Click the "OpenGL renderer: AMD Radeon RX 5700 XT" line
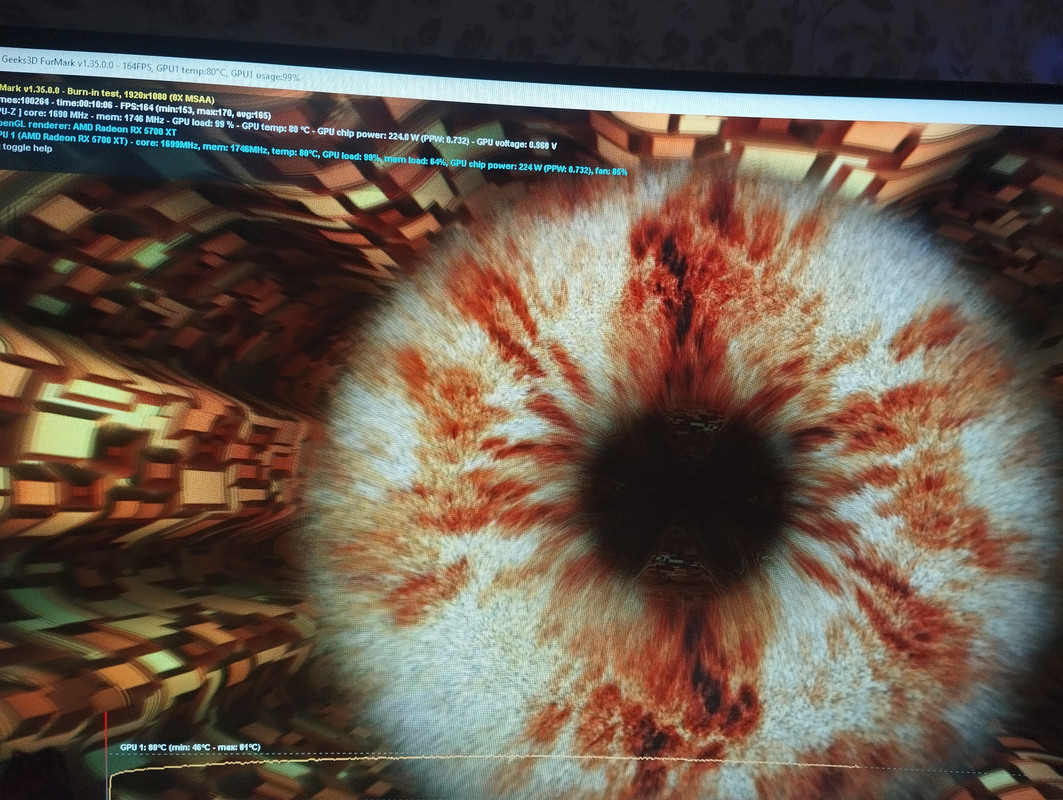1063x800 pixels. [x=88, y=128]
